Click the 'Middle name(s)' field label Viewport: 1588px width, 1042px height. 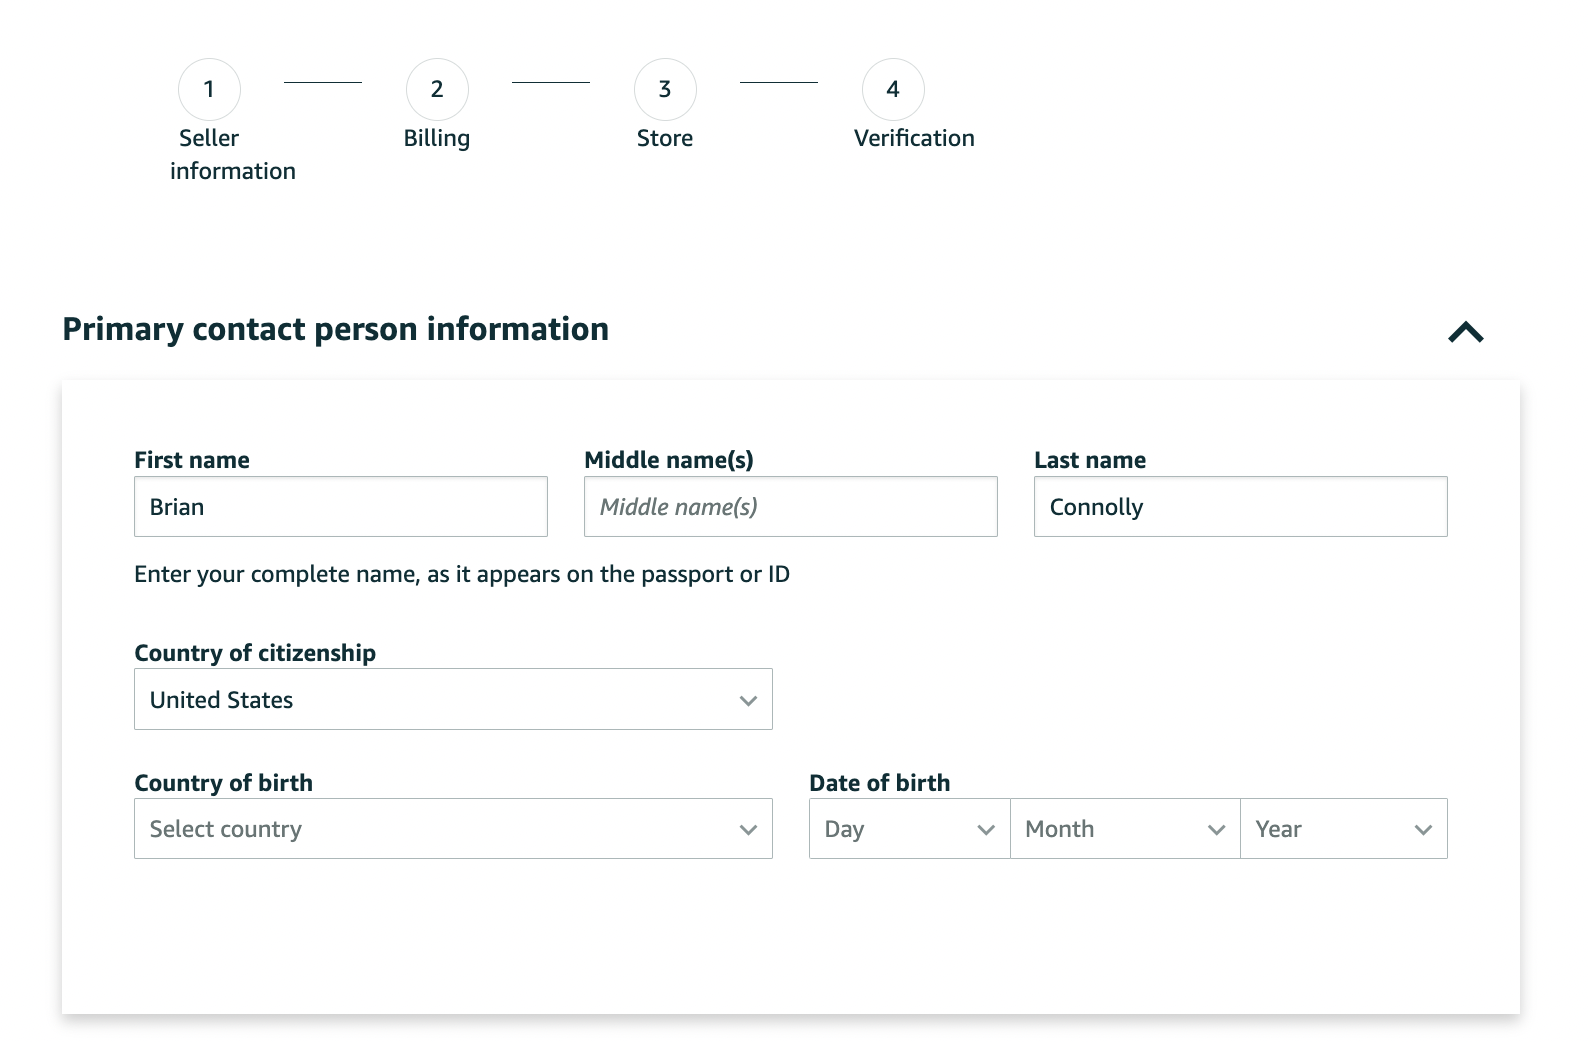point(669,460)
